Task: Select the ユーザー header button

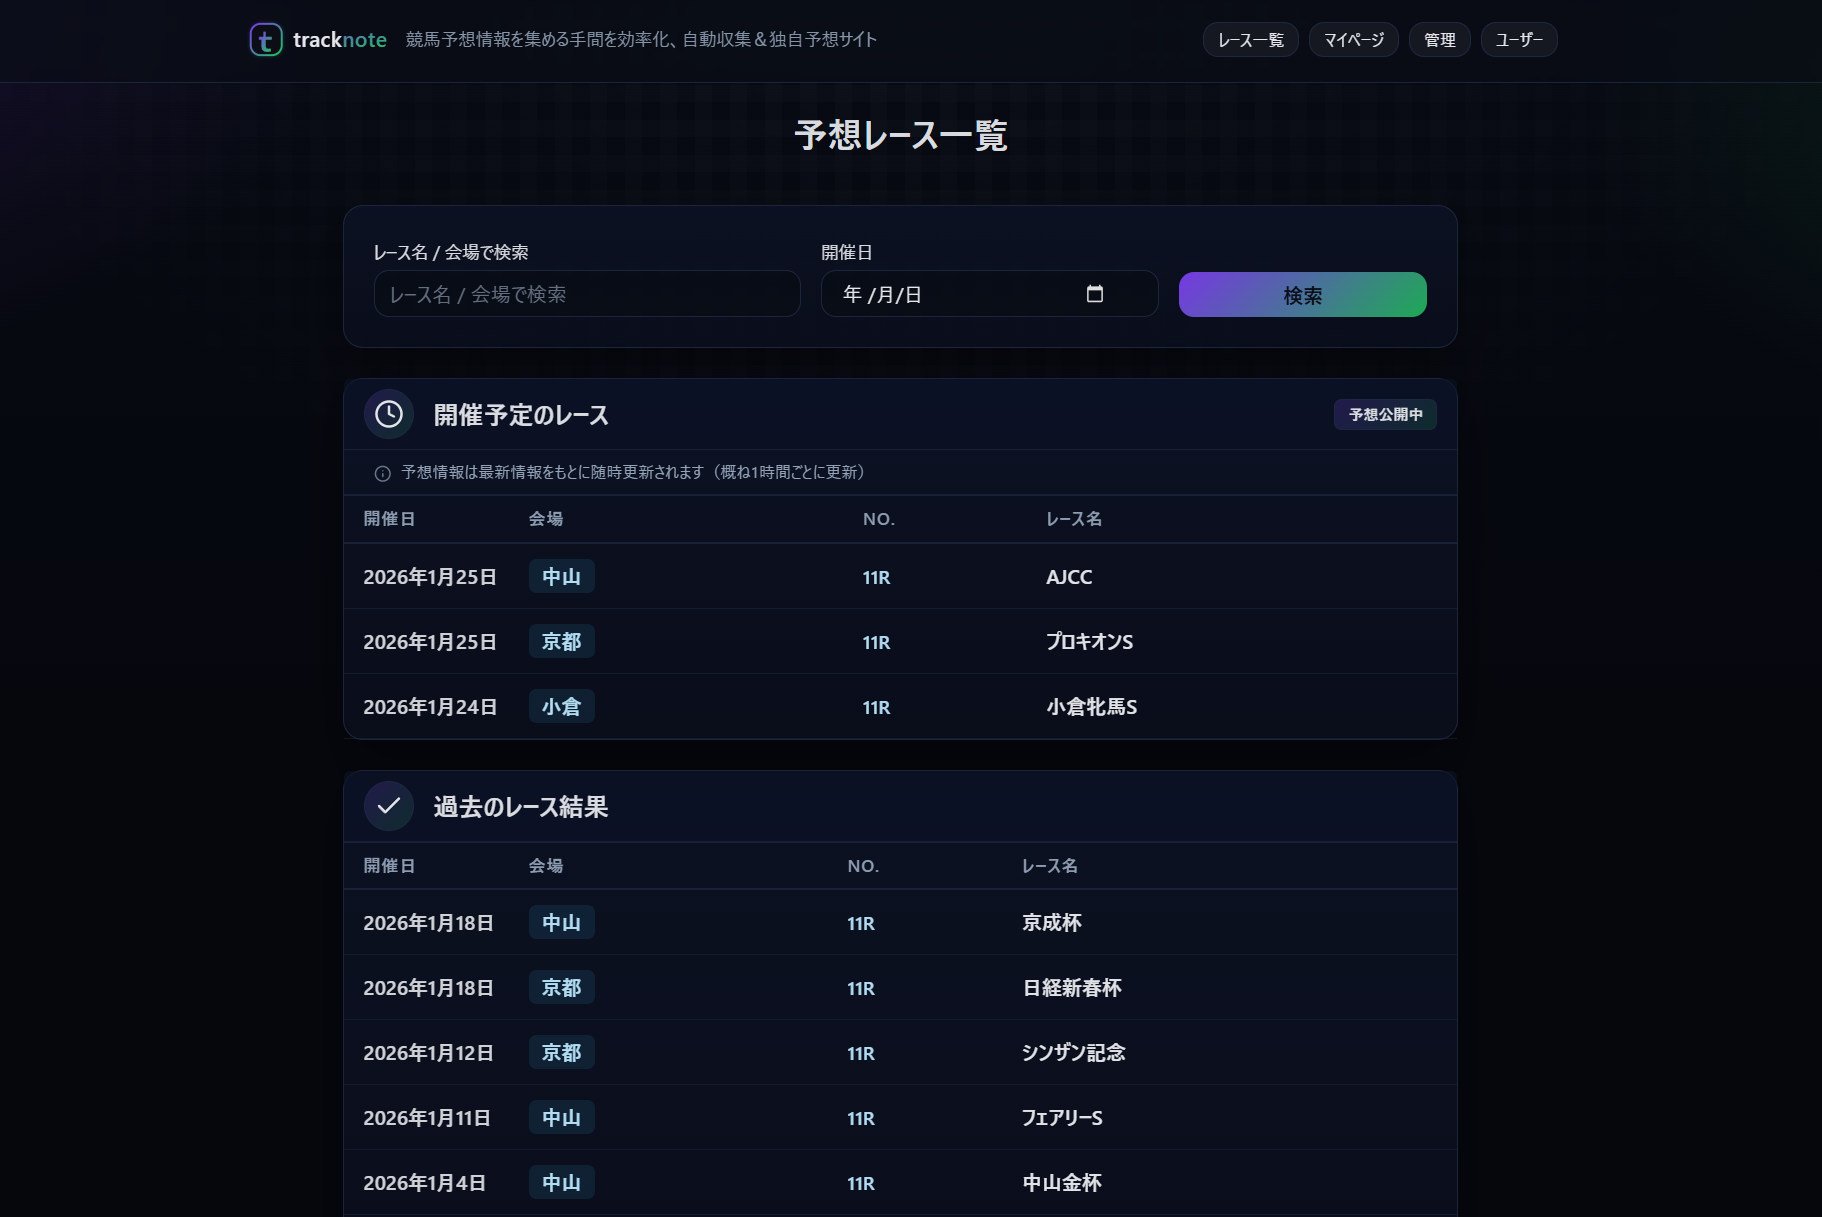Action: point(1518,40)
